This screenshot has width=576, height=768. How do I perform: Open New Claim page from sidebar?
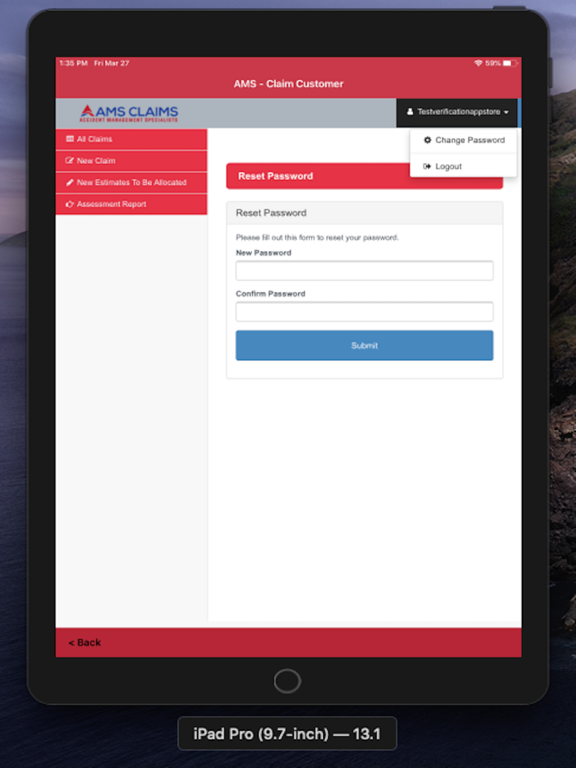pyautogui.click(x=131, y=161)
